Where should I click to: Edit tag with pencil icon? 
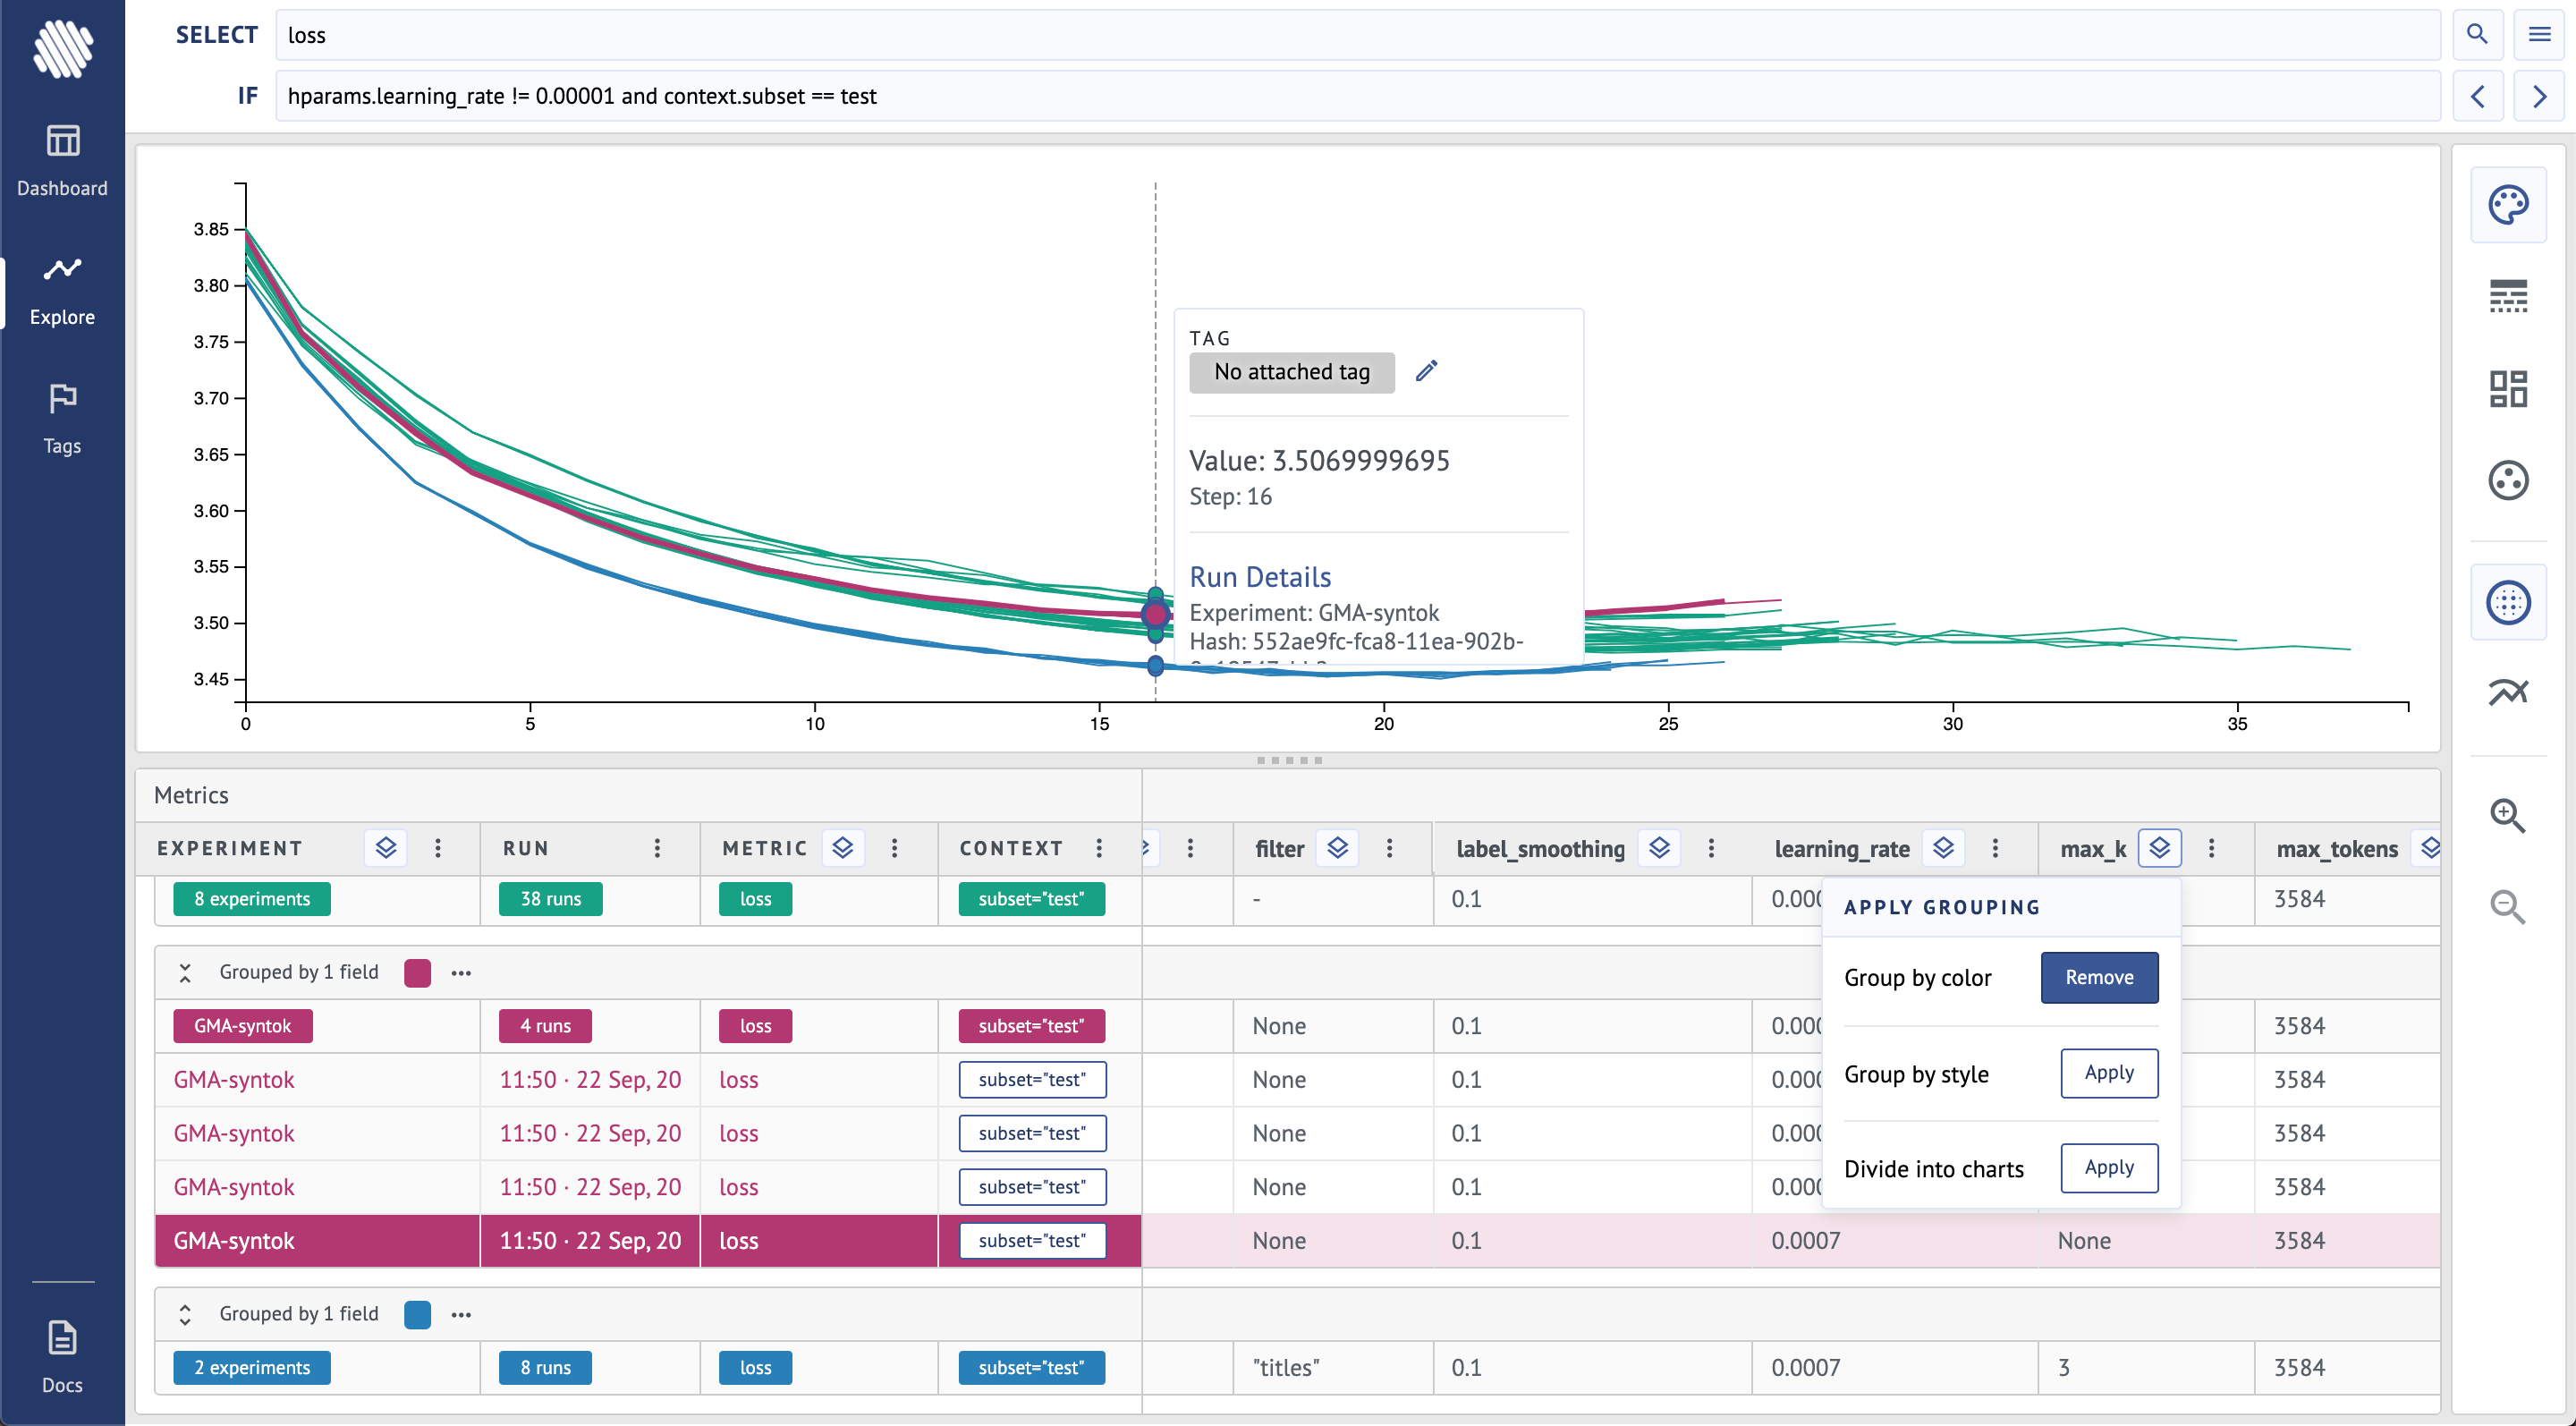click(x=1426, y=371)
